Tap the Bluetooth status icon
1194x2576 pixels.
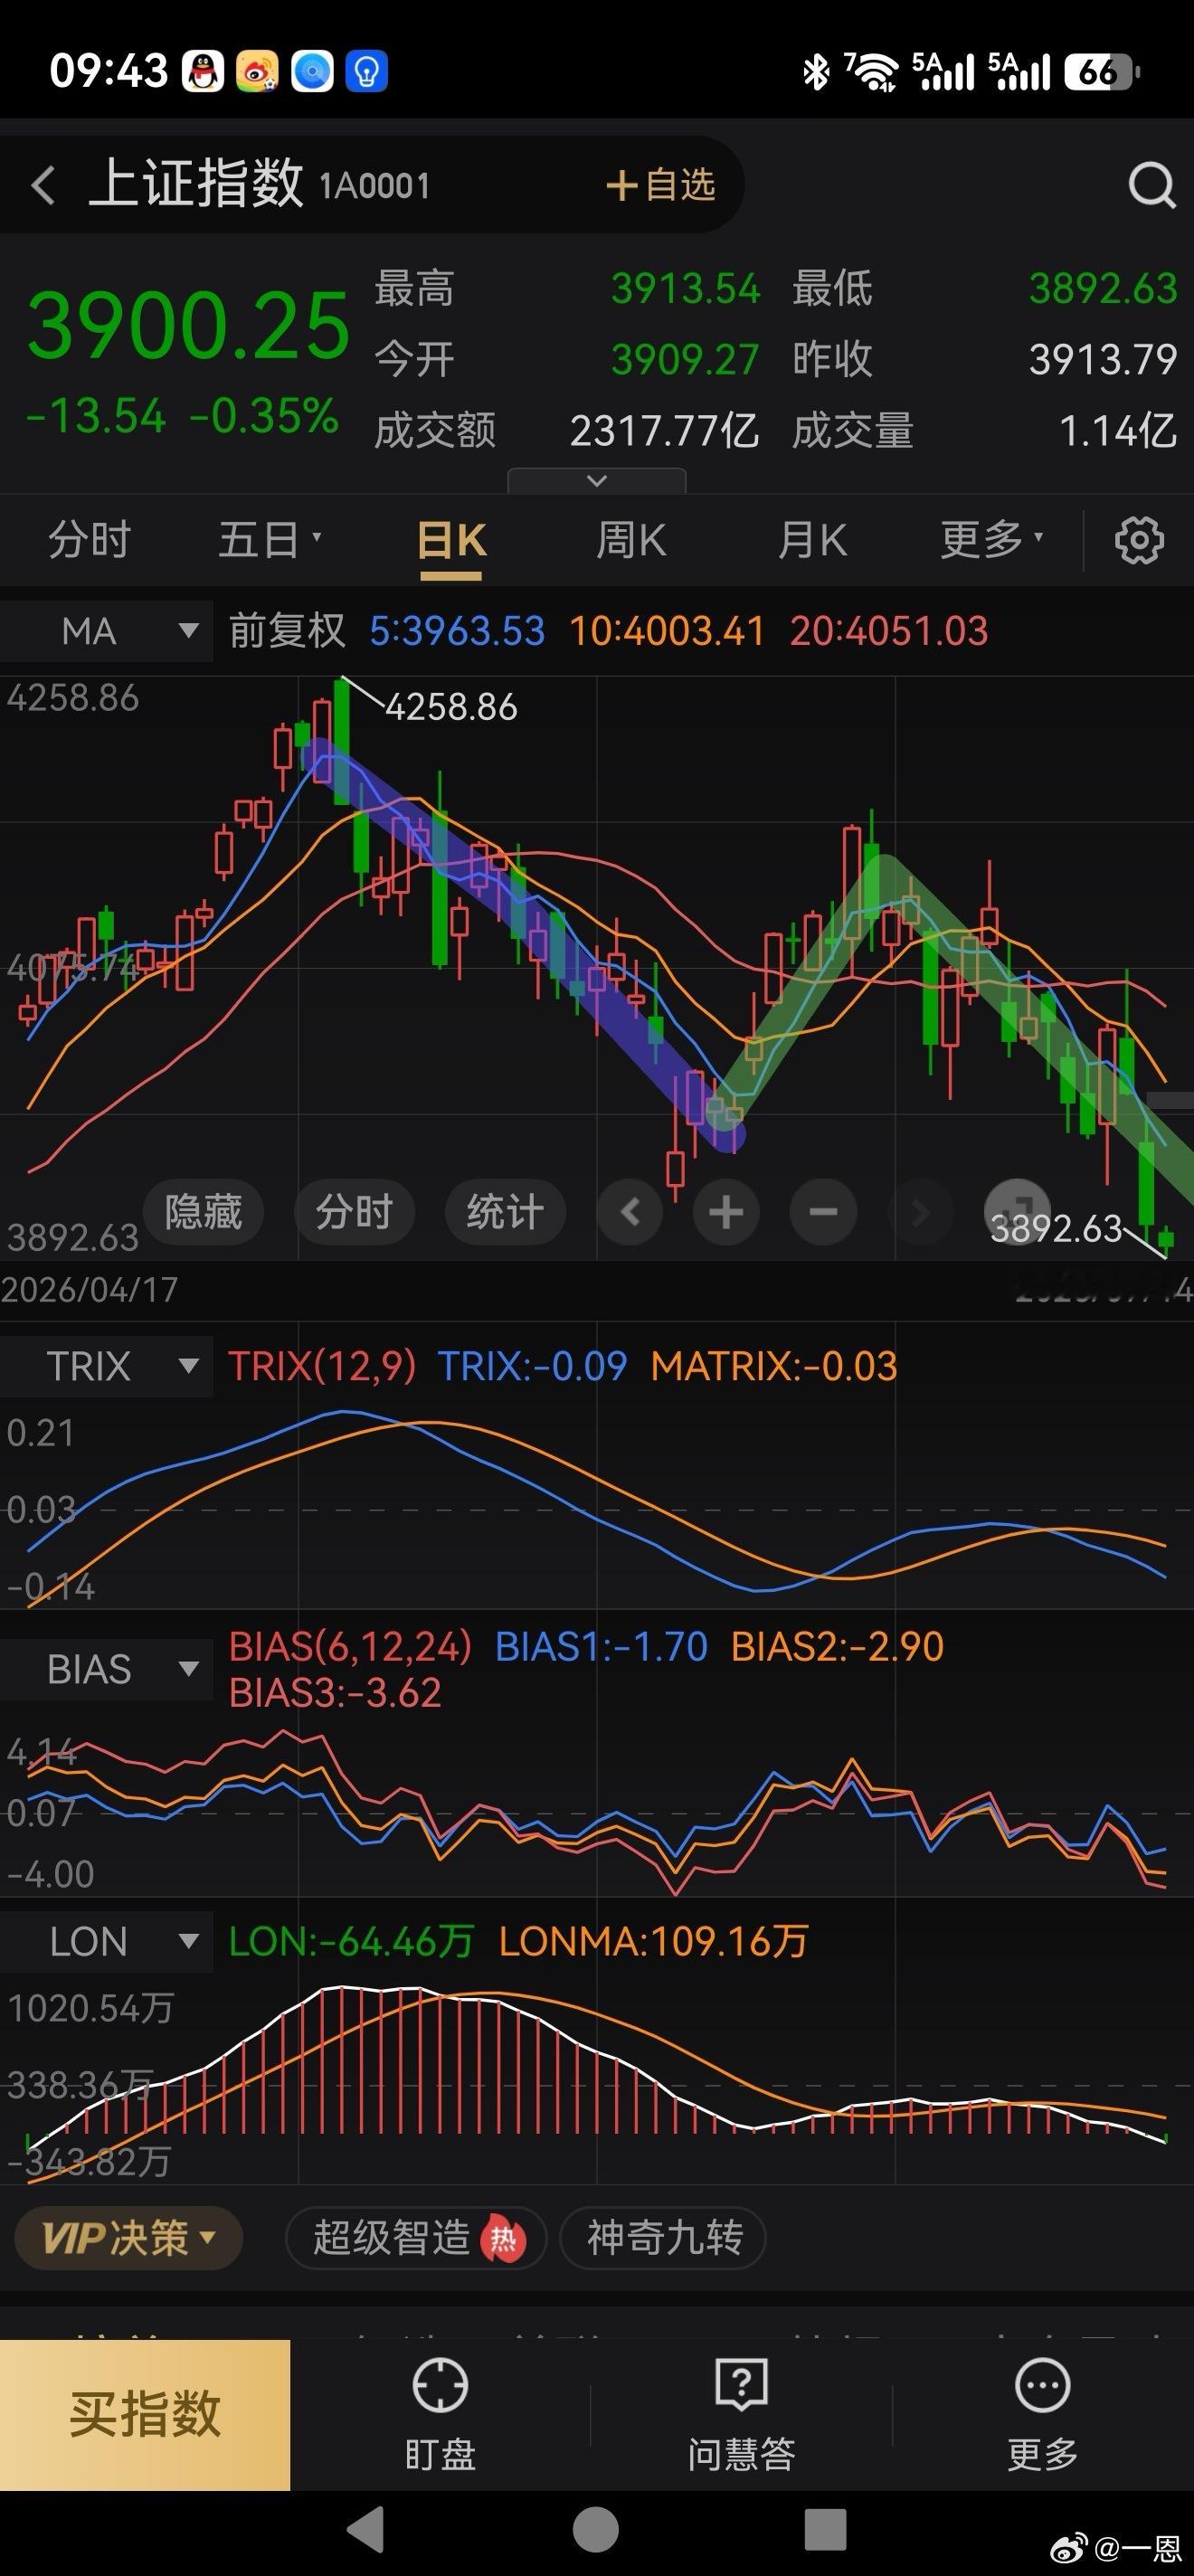tap(816, 72)
